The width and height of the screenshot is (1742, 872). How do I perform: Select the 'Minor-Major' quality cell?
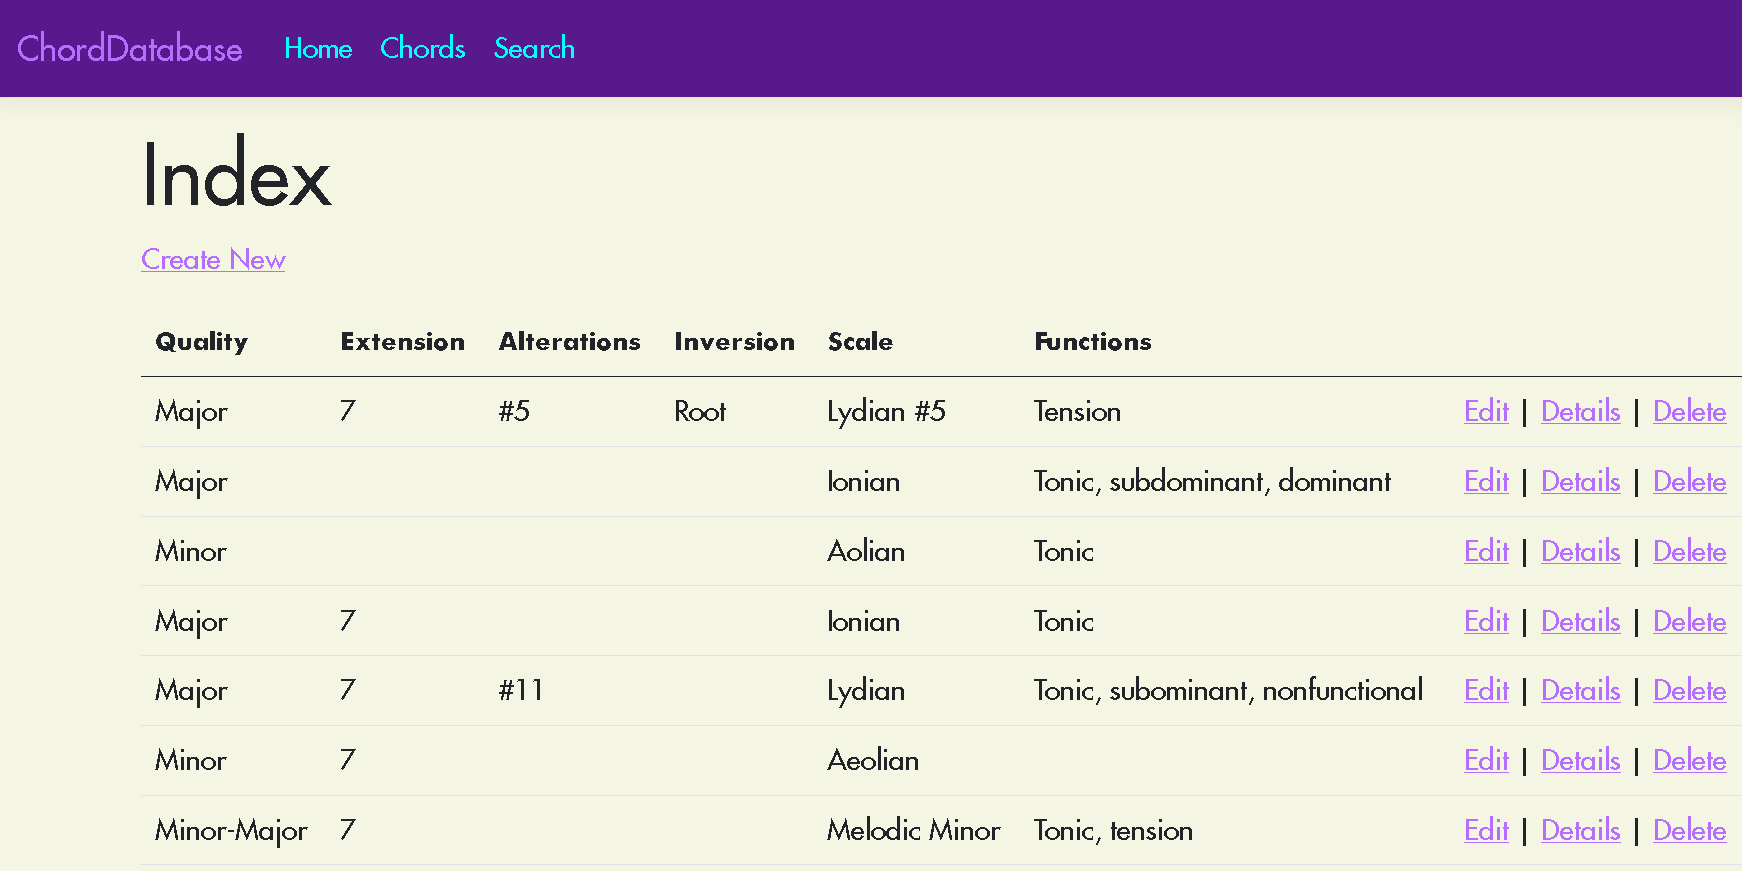(x=231, y=830)
